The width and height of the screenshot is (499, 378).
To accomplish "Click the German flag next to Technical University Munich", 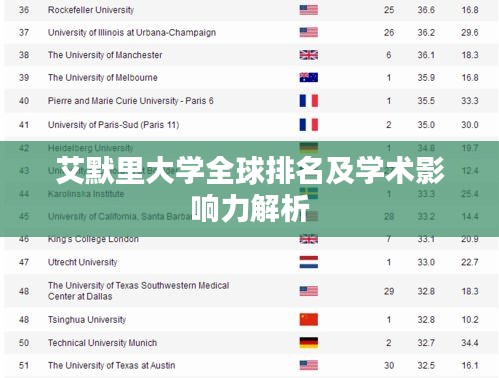I will [308, 343].
